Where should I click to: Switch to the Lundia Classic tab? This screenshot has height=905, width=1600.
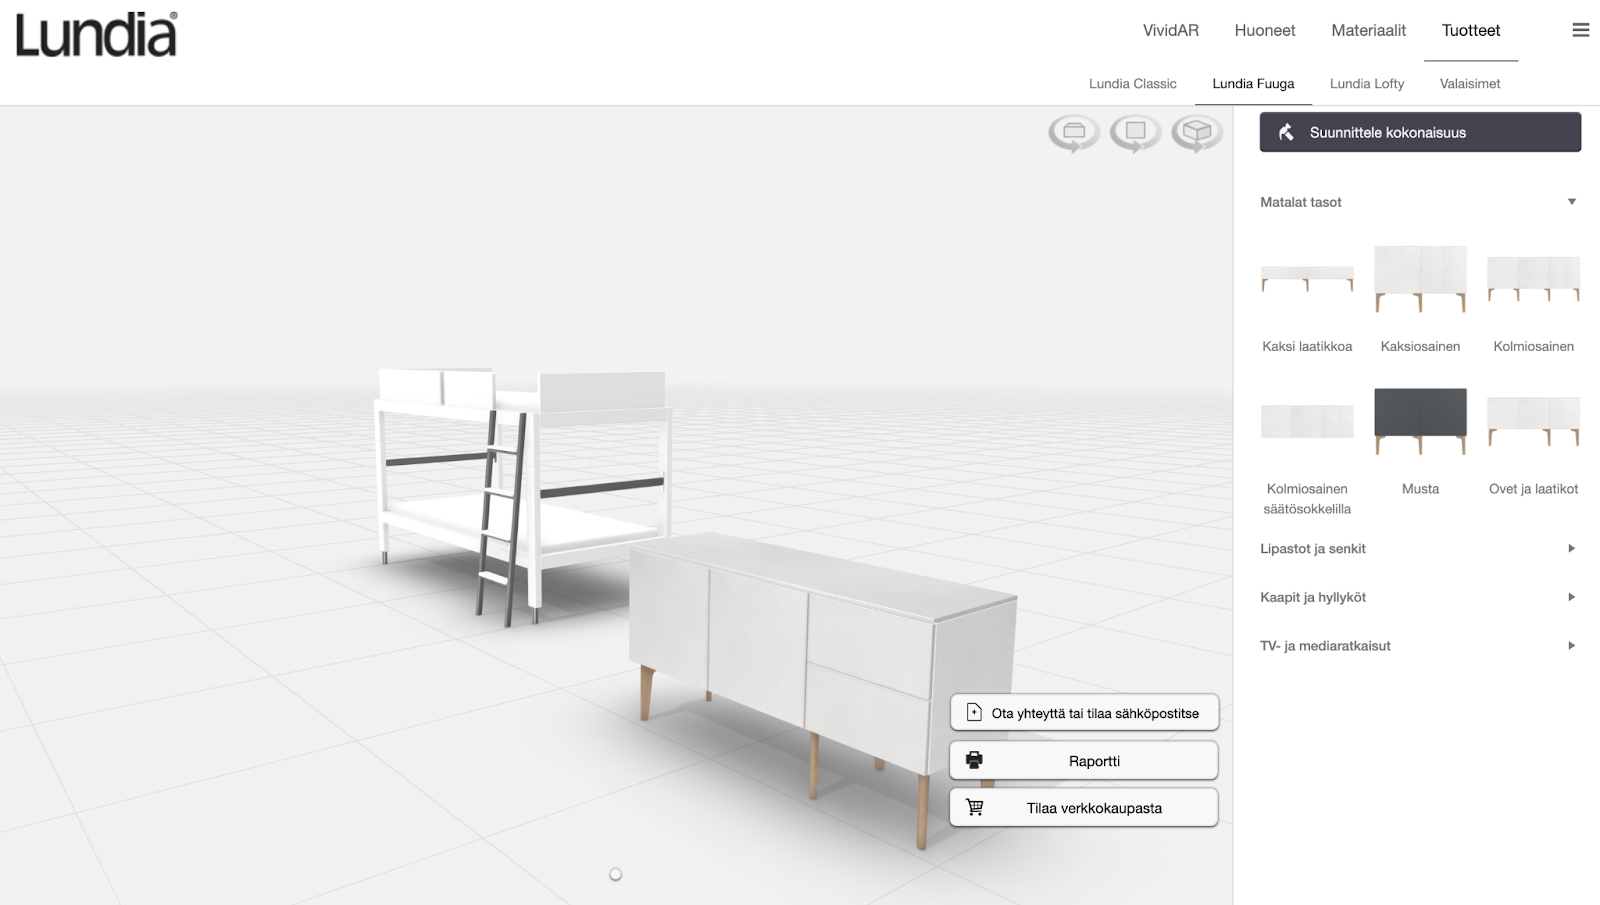click(1133, 83)
